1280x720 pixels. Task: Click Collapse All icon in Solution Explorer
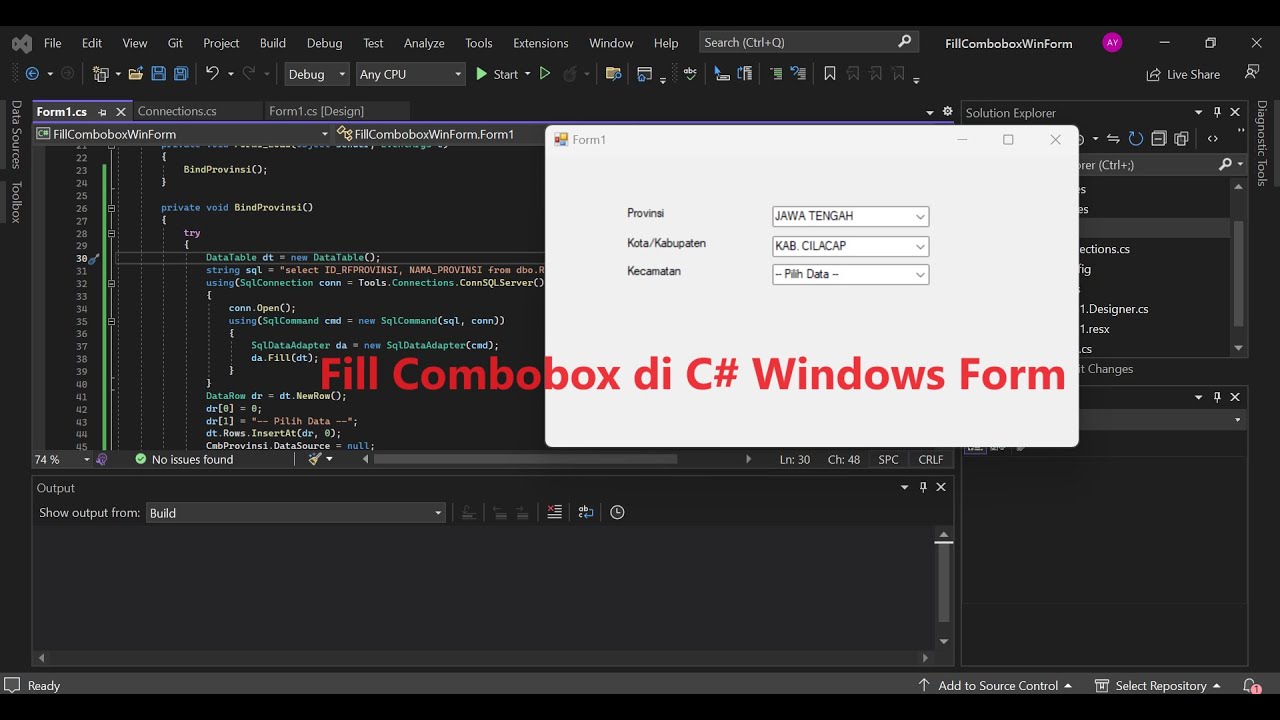(x=1159, y=139)
